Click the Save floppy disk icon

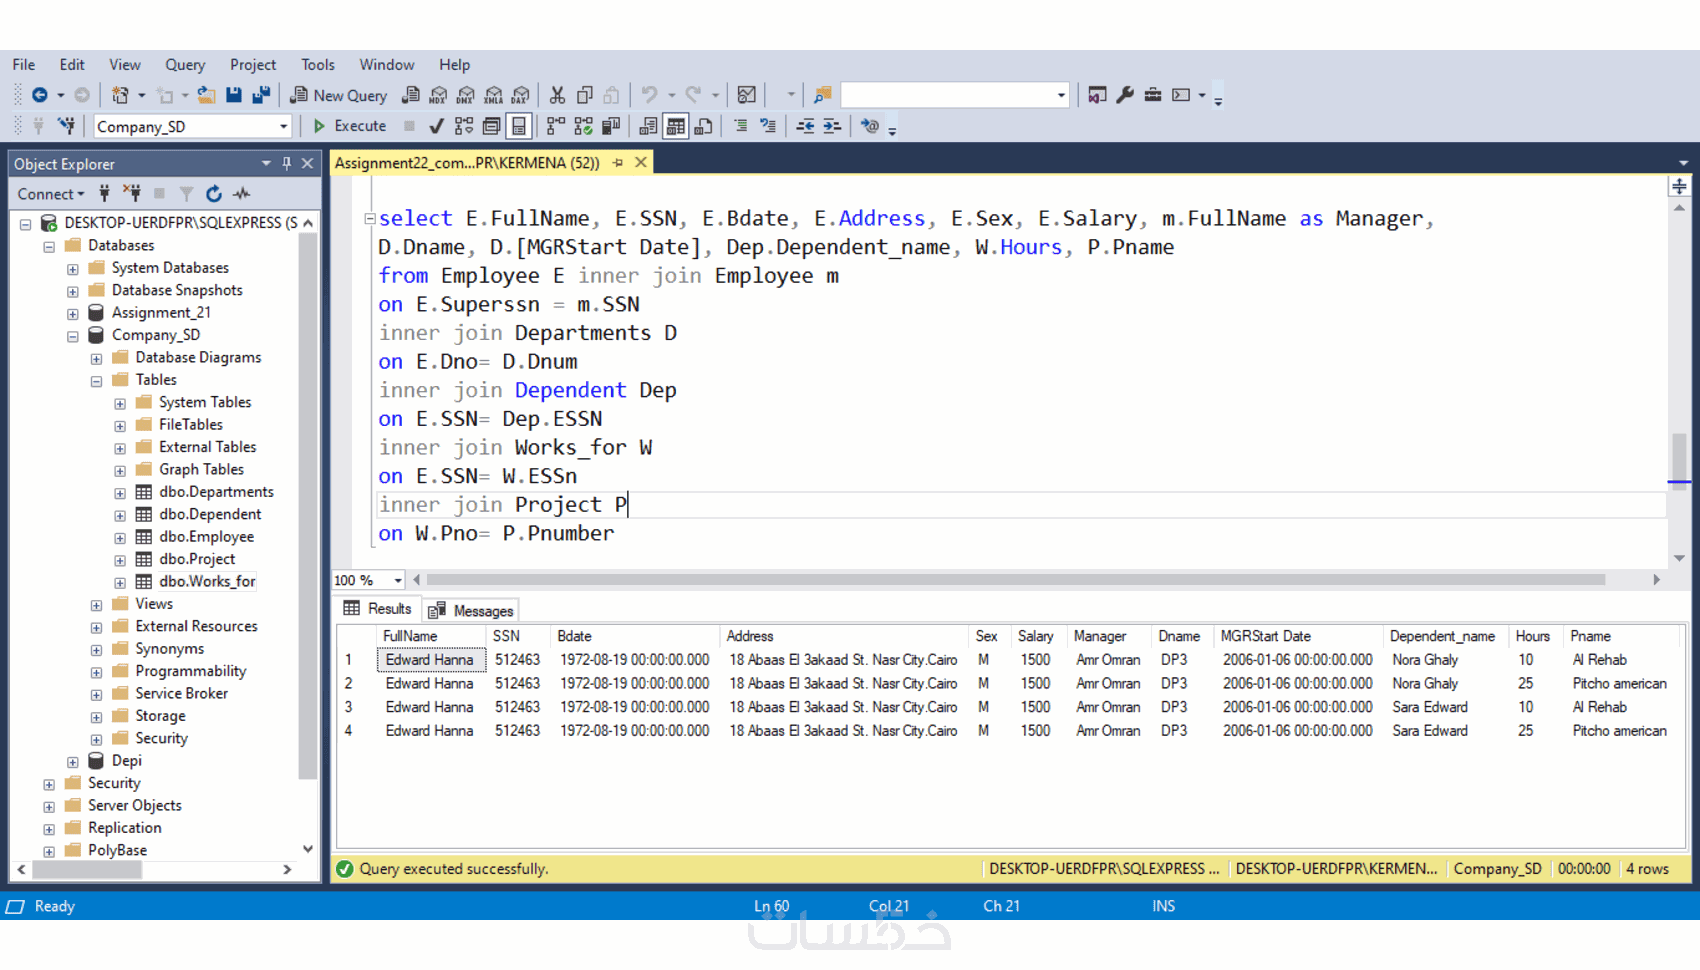tap(234, 95)
